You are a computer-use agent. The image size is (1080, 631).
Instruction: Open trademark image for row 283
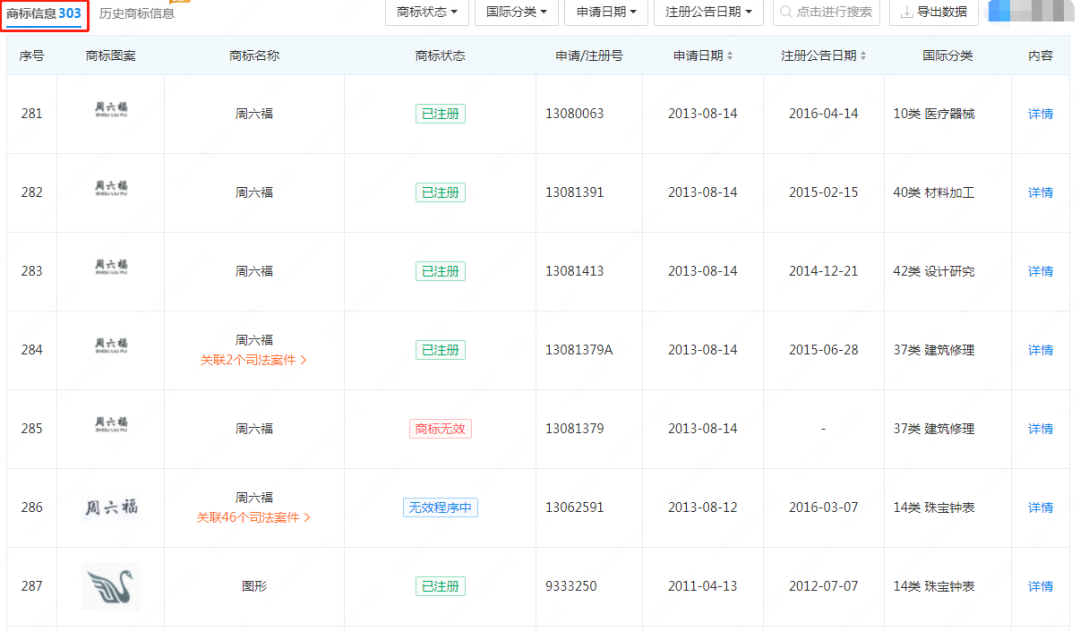click(111, 267)
